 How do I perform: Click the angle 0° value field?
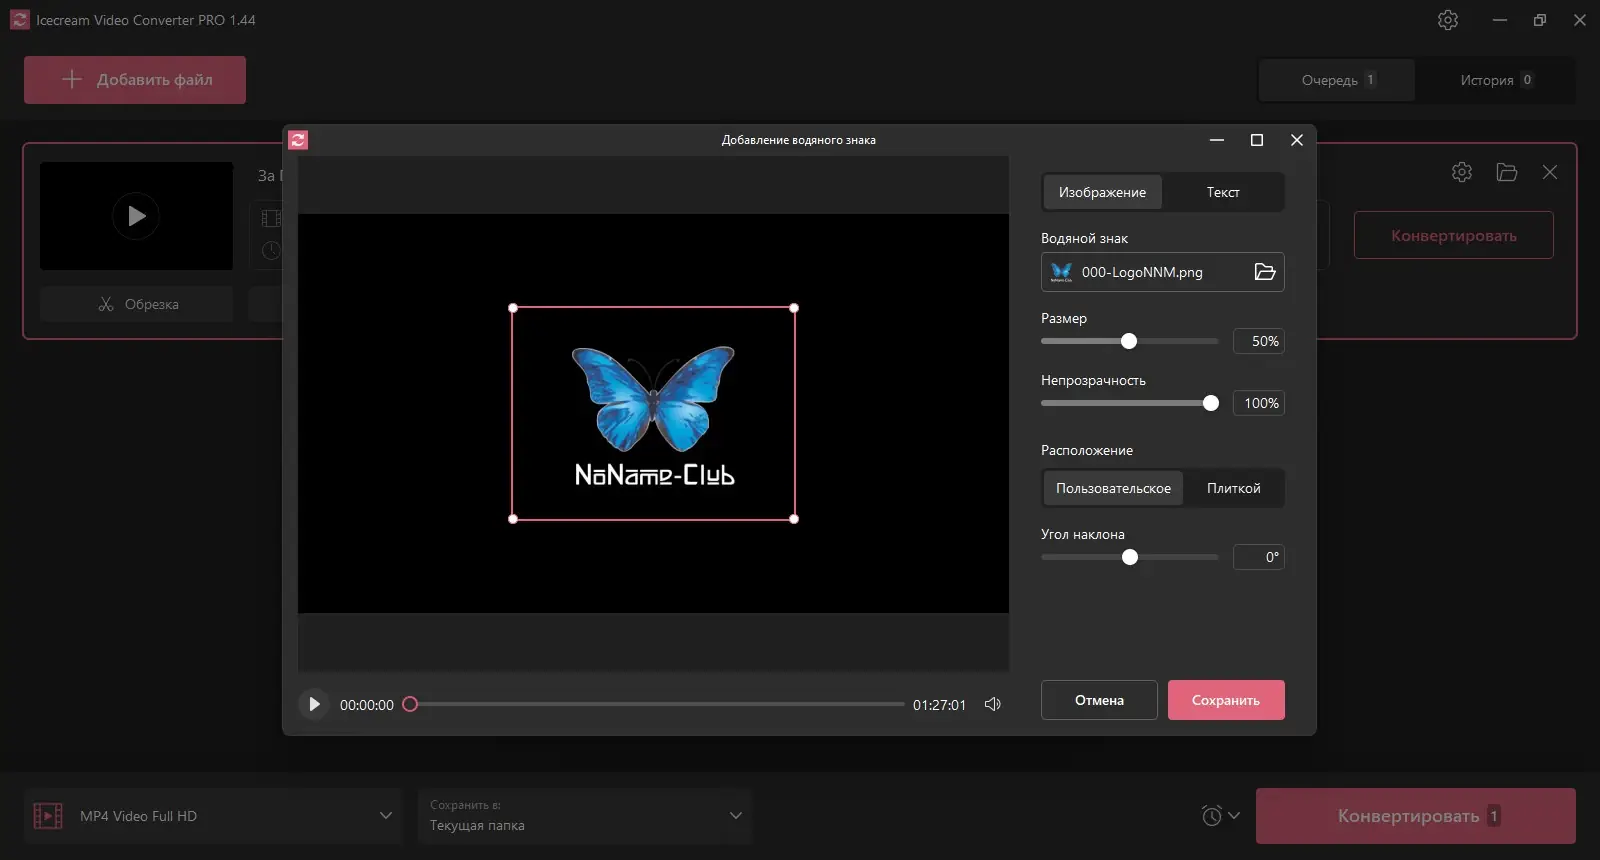coord(1259,557)
